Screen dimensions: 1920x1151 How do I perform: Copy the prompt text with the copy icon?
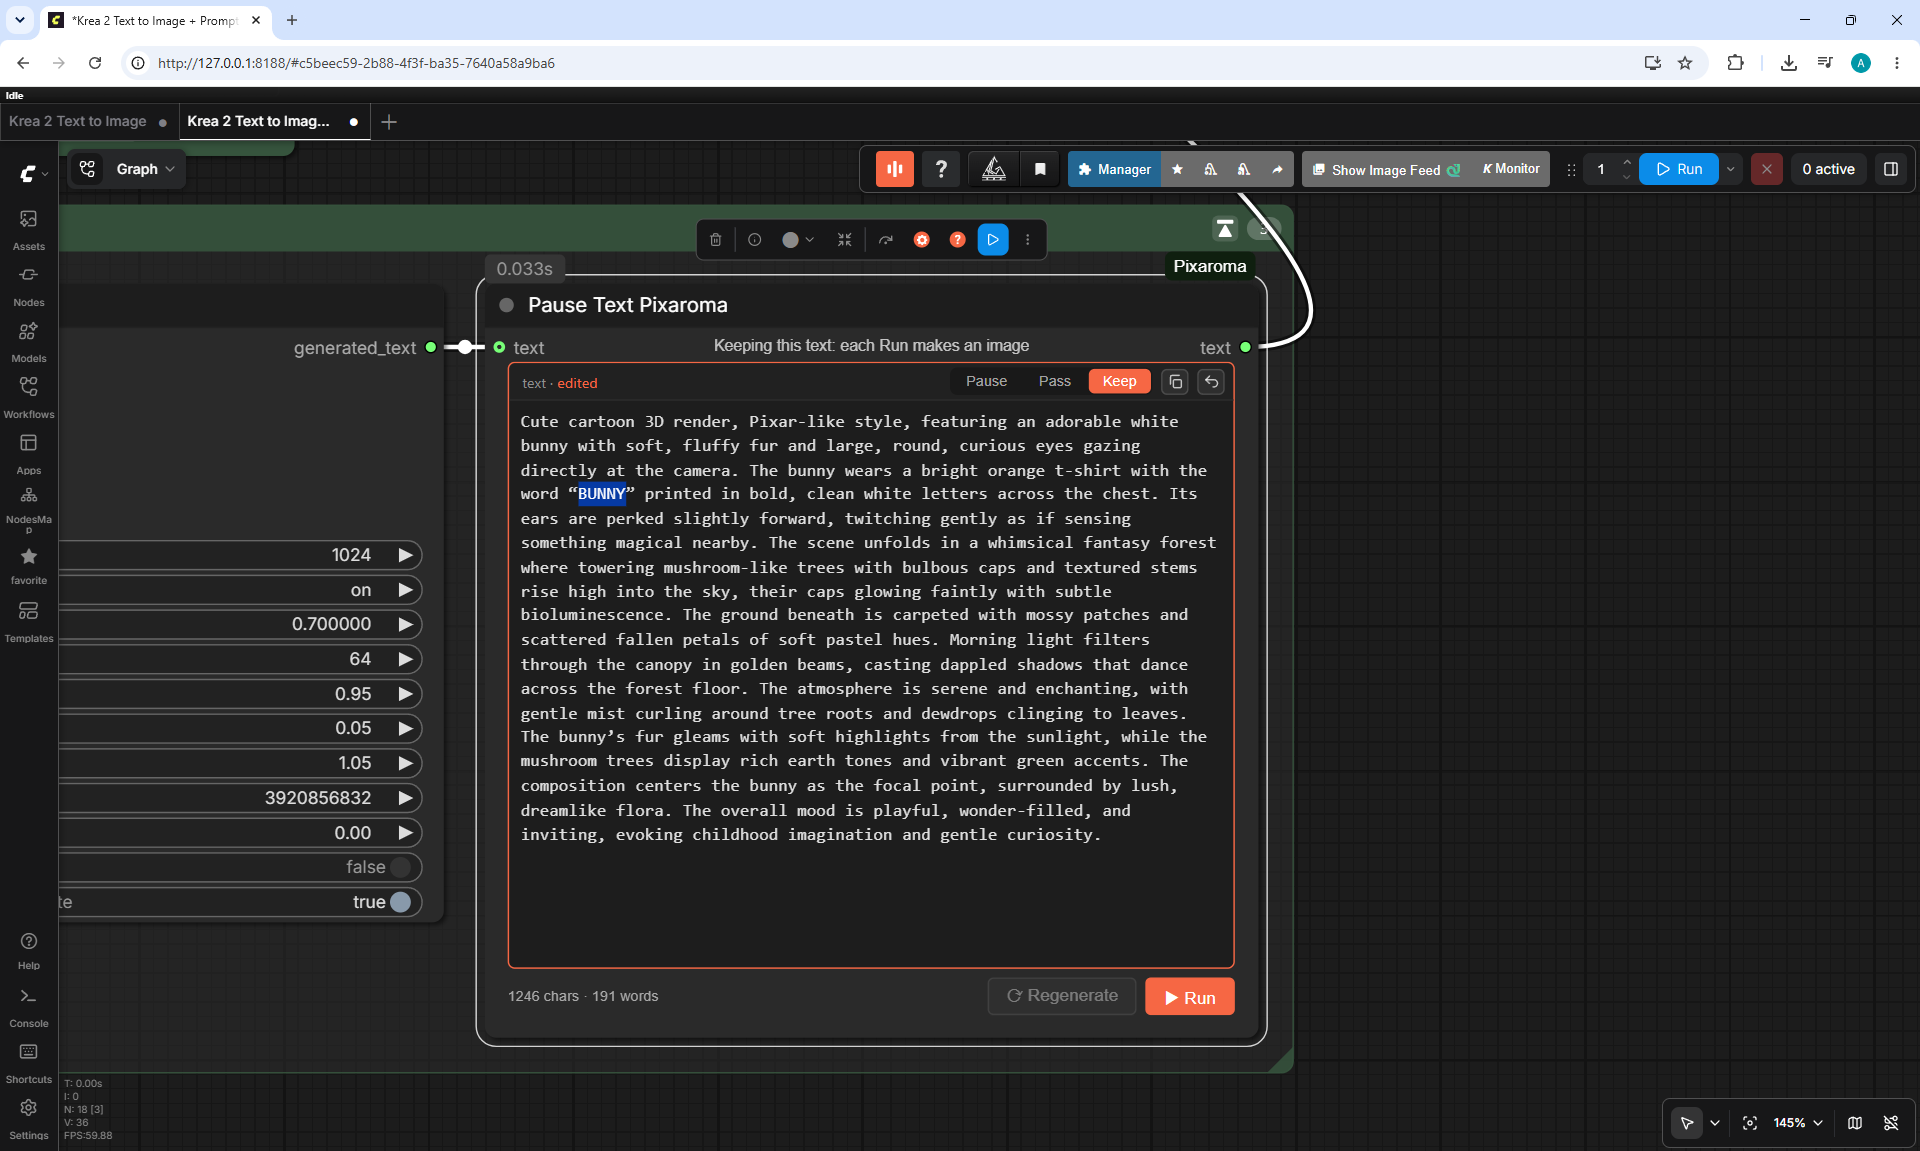[1176, 382]
